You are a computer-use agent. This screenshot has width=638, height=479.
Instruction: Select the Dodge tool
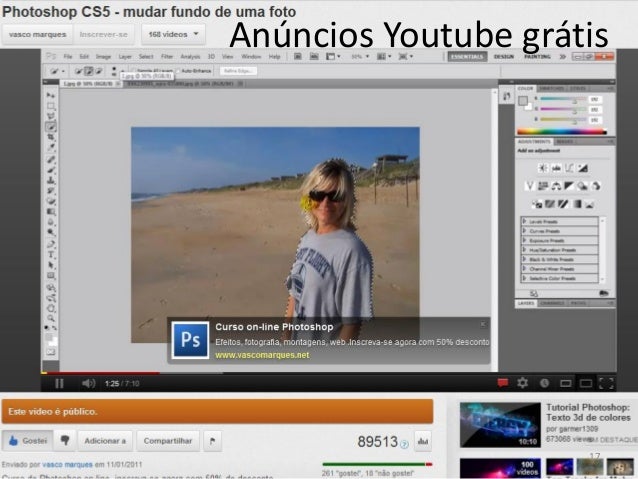pyautogui.click(x=51, y=233)
